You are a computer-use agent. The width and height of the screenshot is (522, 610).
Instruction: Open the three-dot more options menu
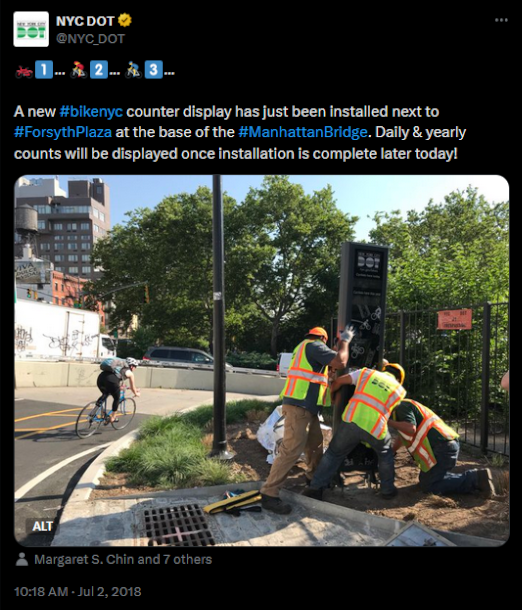click(x=501, y=20)
